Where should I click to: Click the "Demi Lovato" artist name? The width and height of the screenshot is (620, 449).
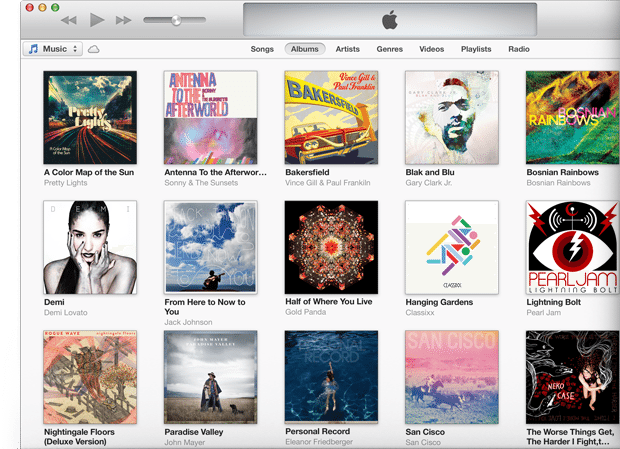tap(66, 313)
